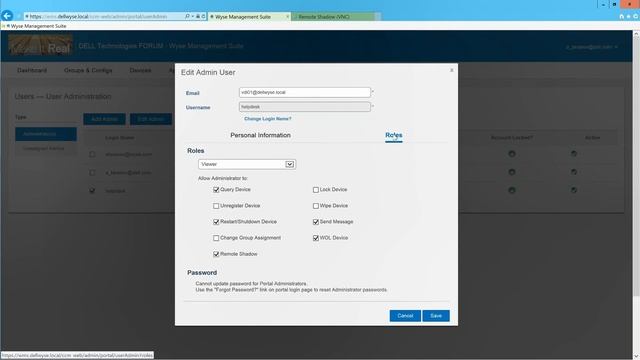Viewport: 640px width, 360px height.
Task: Click the Allow Administrator to: label
Action: pos(223,178)
